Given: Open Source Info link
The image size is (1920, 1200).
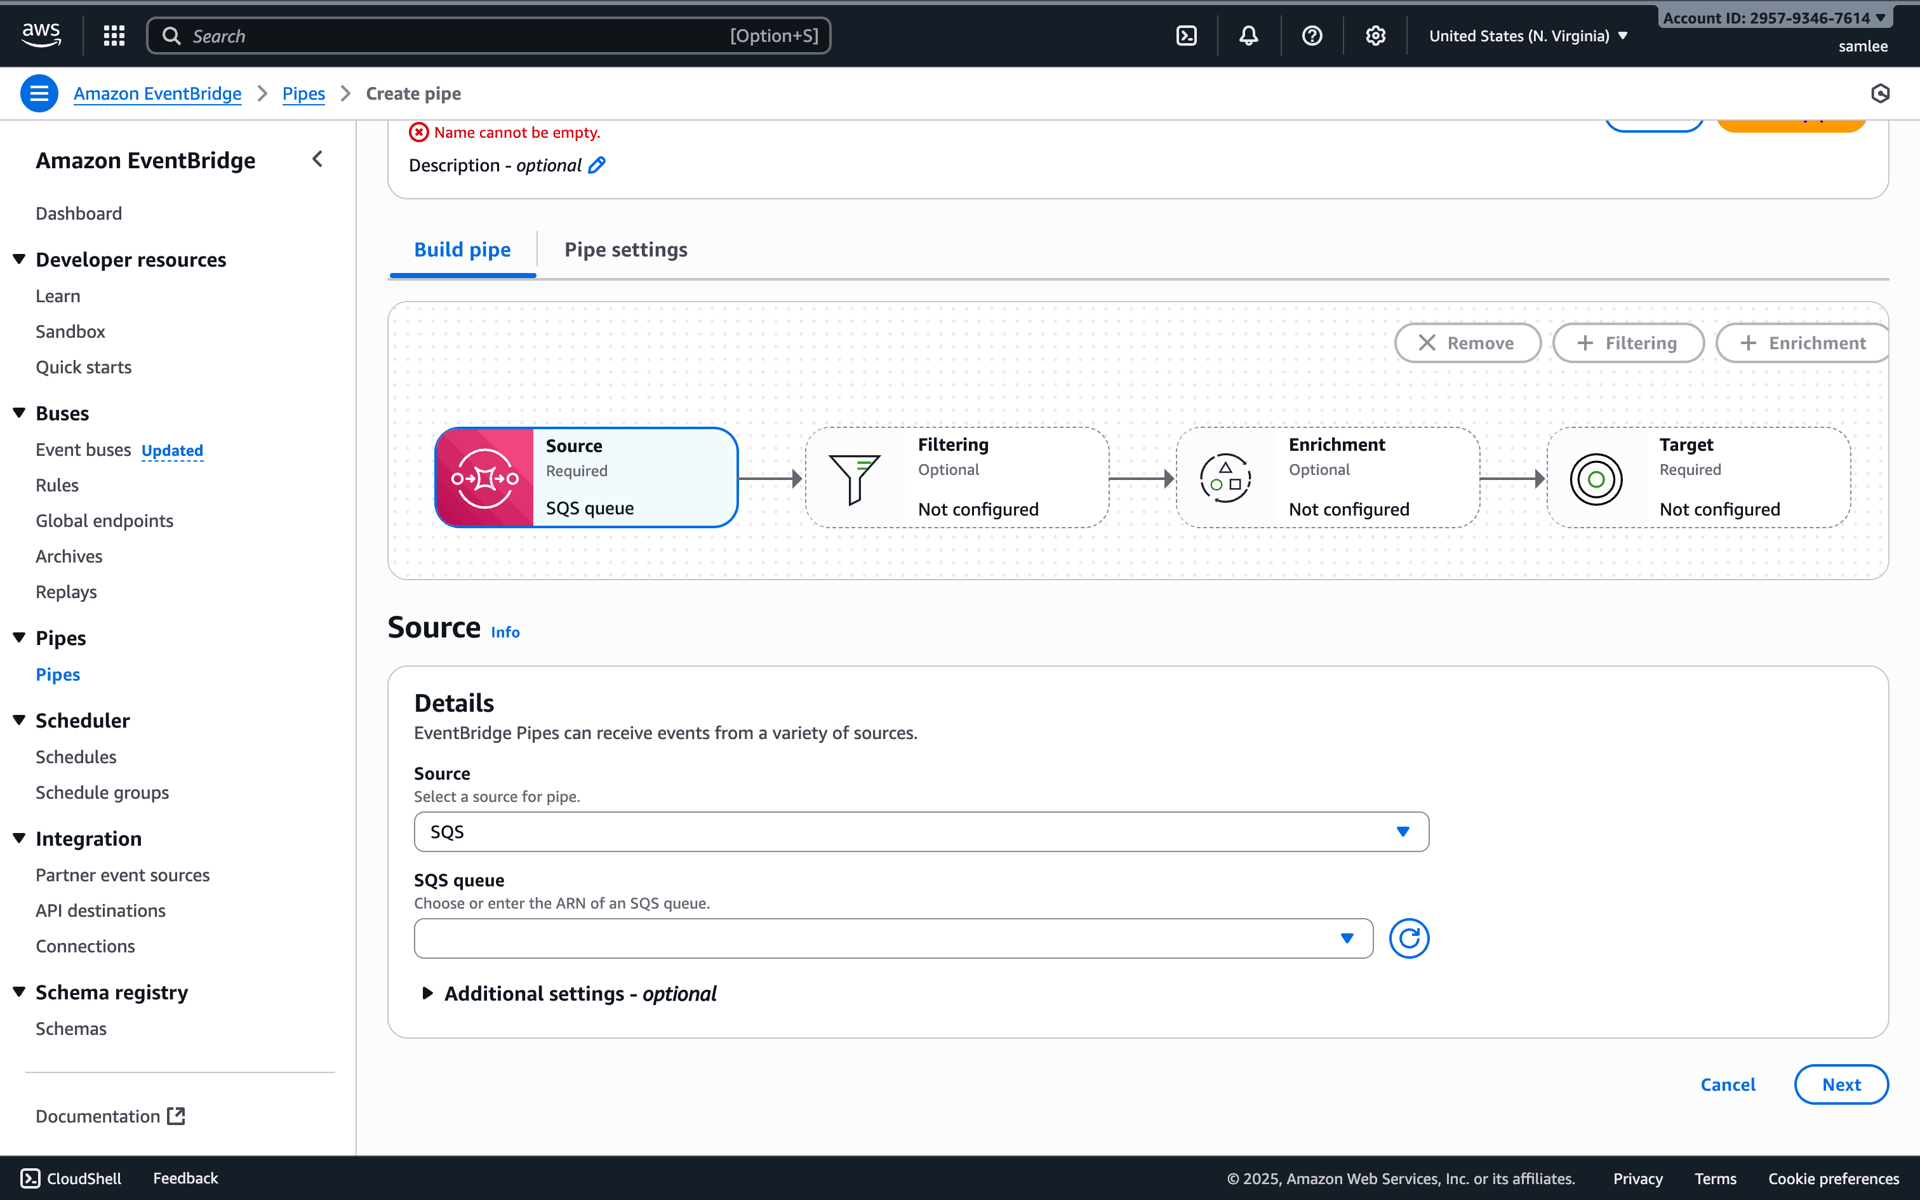Looking at the screenshot, I should click(505, 632).
